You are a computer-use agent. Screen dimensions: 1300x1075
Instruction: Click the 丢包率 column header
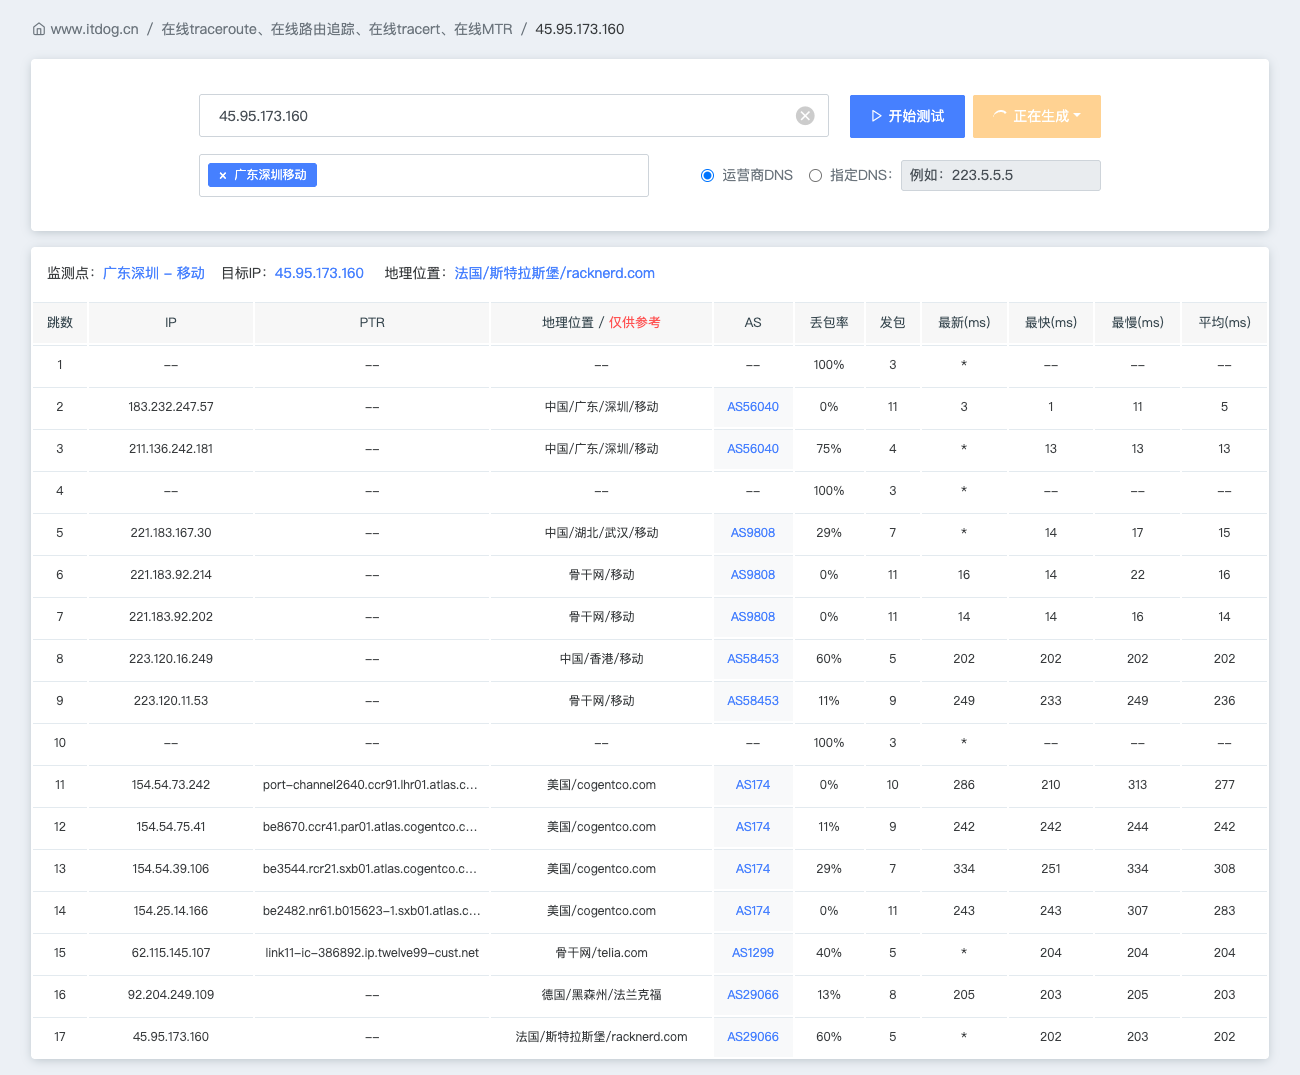(829, 322)
